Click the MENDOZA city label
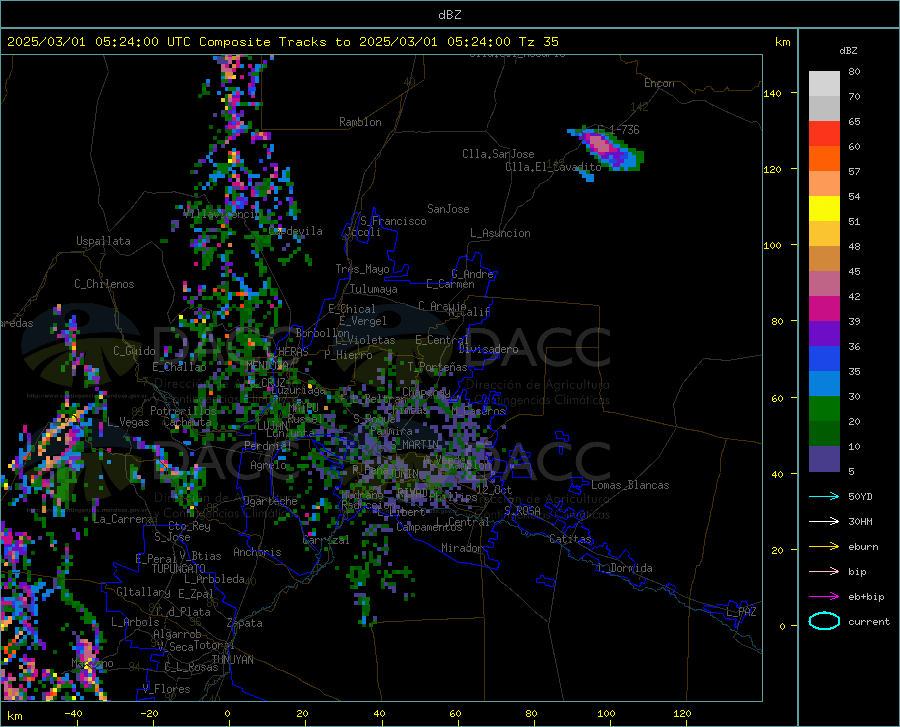900x727 pixels. [267, 366]
